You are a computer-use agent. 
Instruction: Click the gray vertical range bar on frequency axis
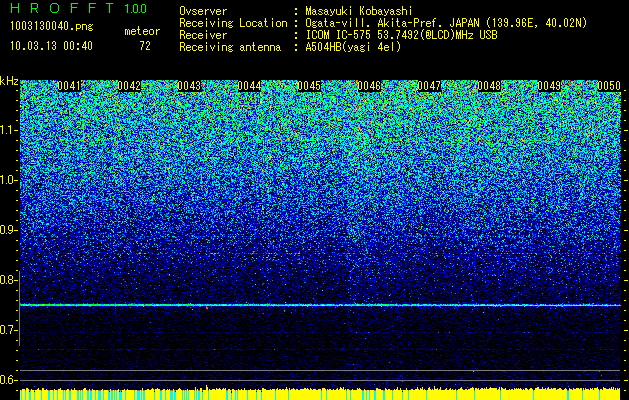point(19,308)
